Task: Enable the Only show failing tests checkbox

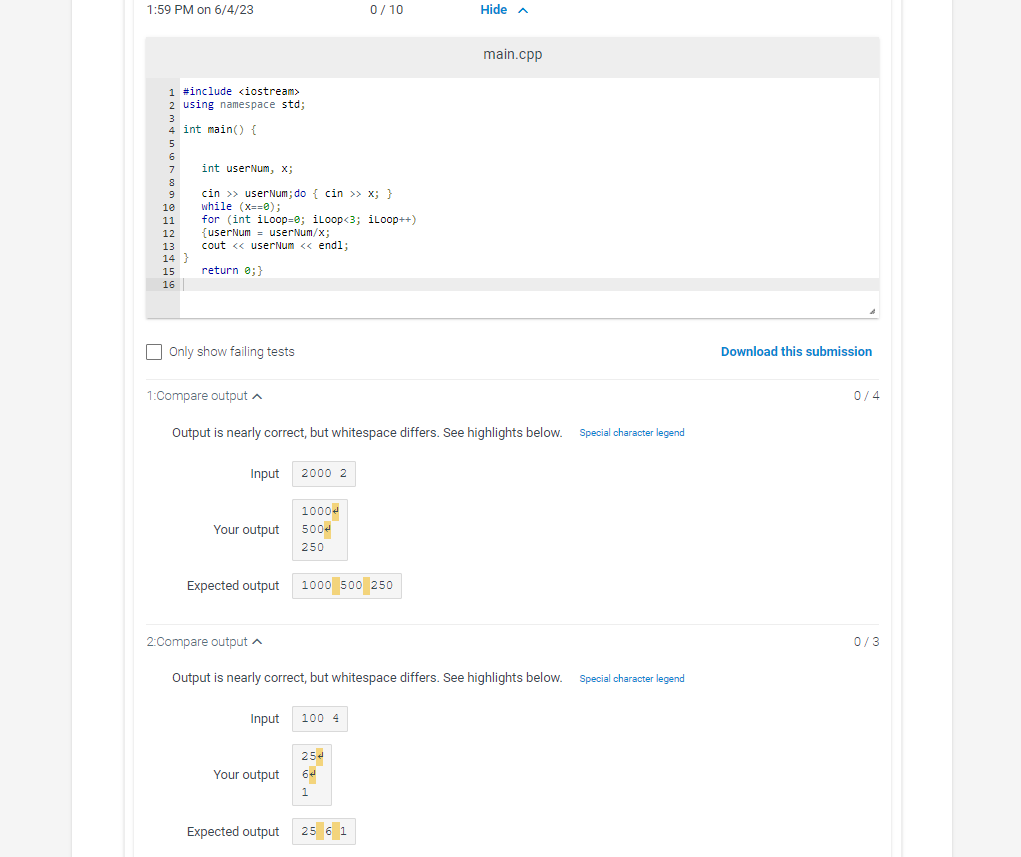Action: click(153, 351)
